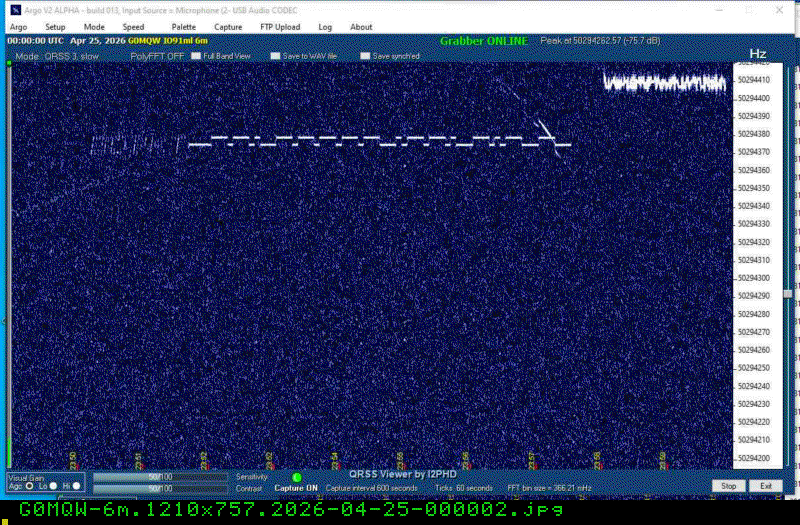Screen dimensions: 800x525
Task: Toggle the Save synched checkbox
Action: point(365,57)
